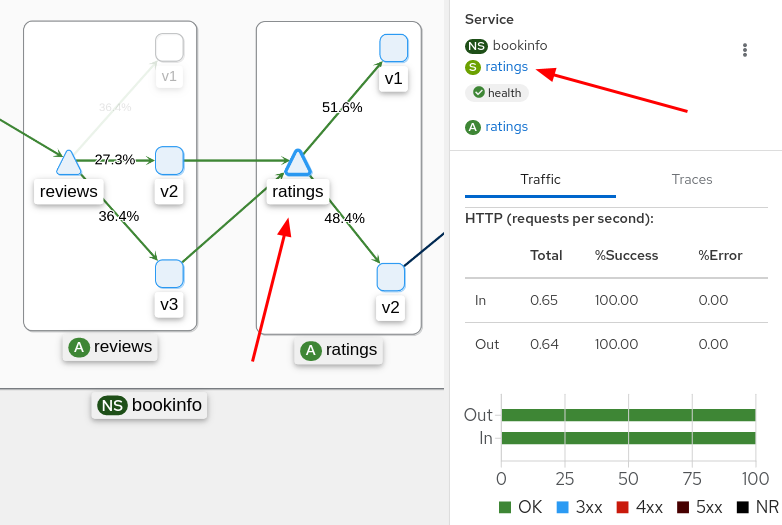Toggle the 4xx legend swatch
The height and width of the screenshot is (525, 782).
623,507
